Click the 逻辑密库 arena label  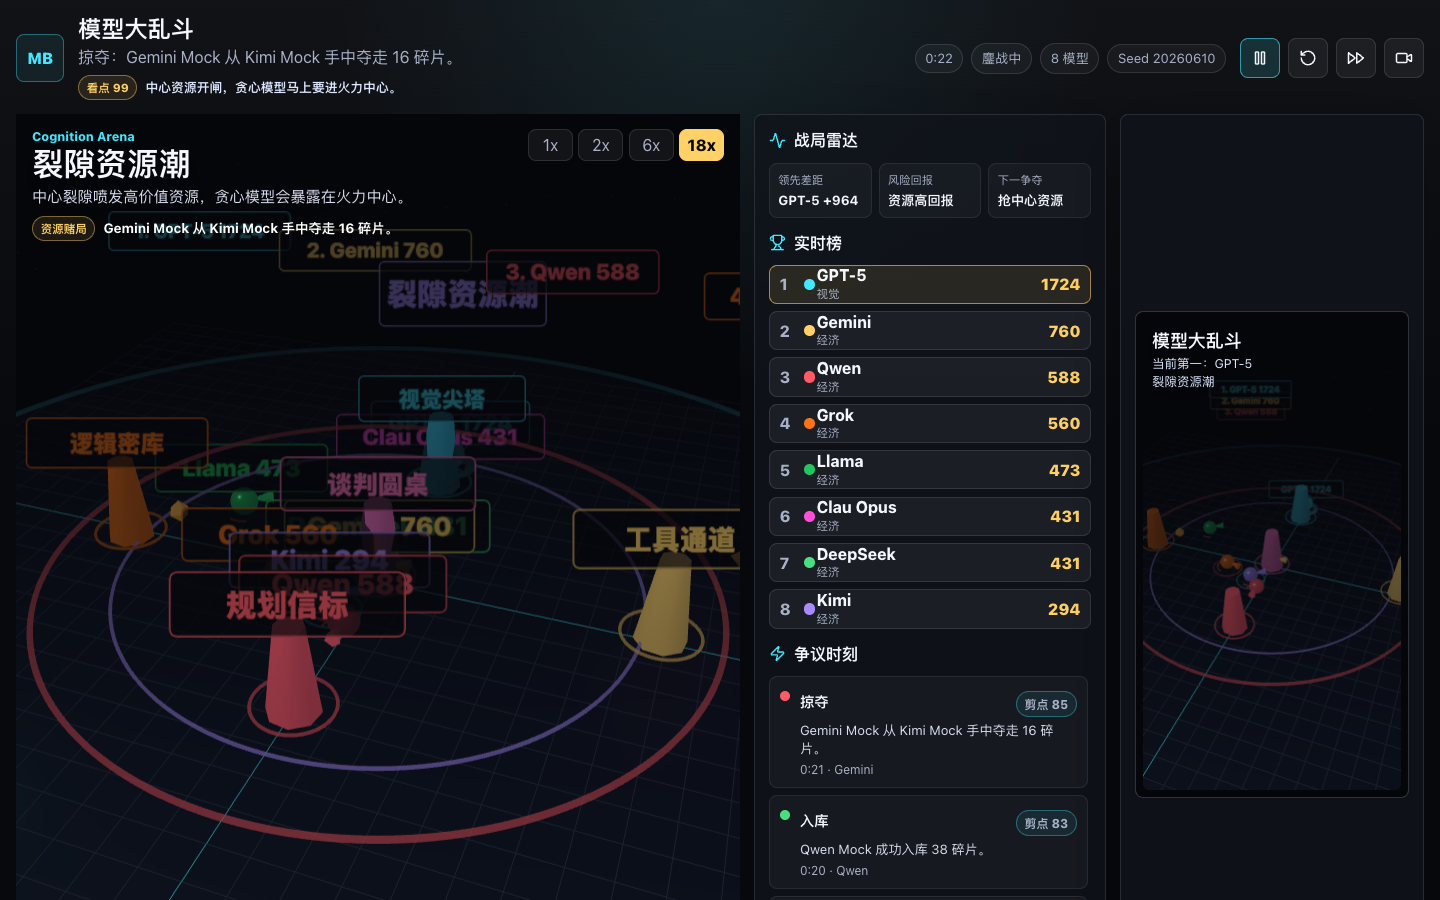click(x=117, y=443)
